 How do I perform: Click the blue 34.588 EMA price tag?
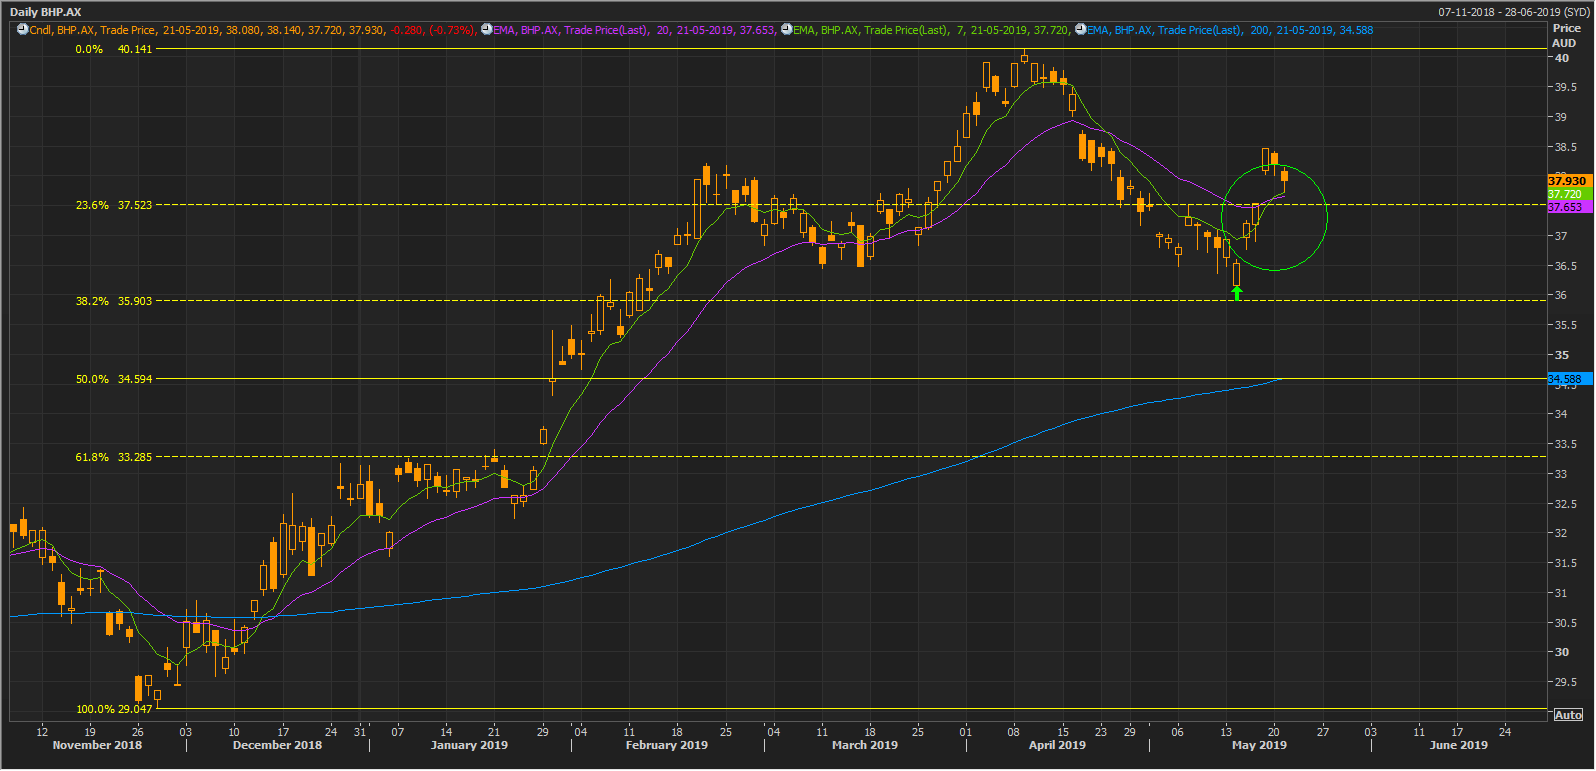pos(1568,379)
